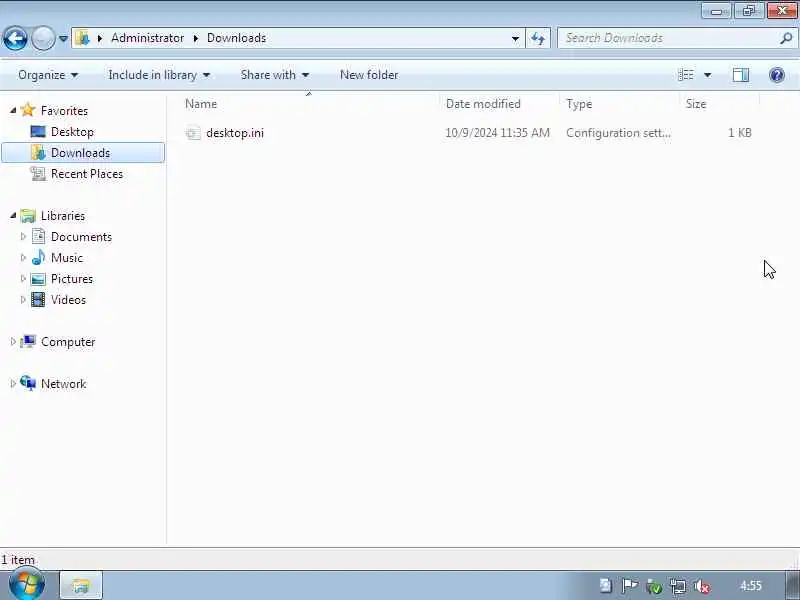
Task: Collapse the Favorites group
Action: (x=13, y=110)
